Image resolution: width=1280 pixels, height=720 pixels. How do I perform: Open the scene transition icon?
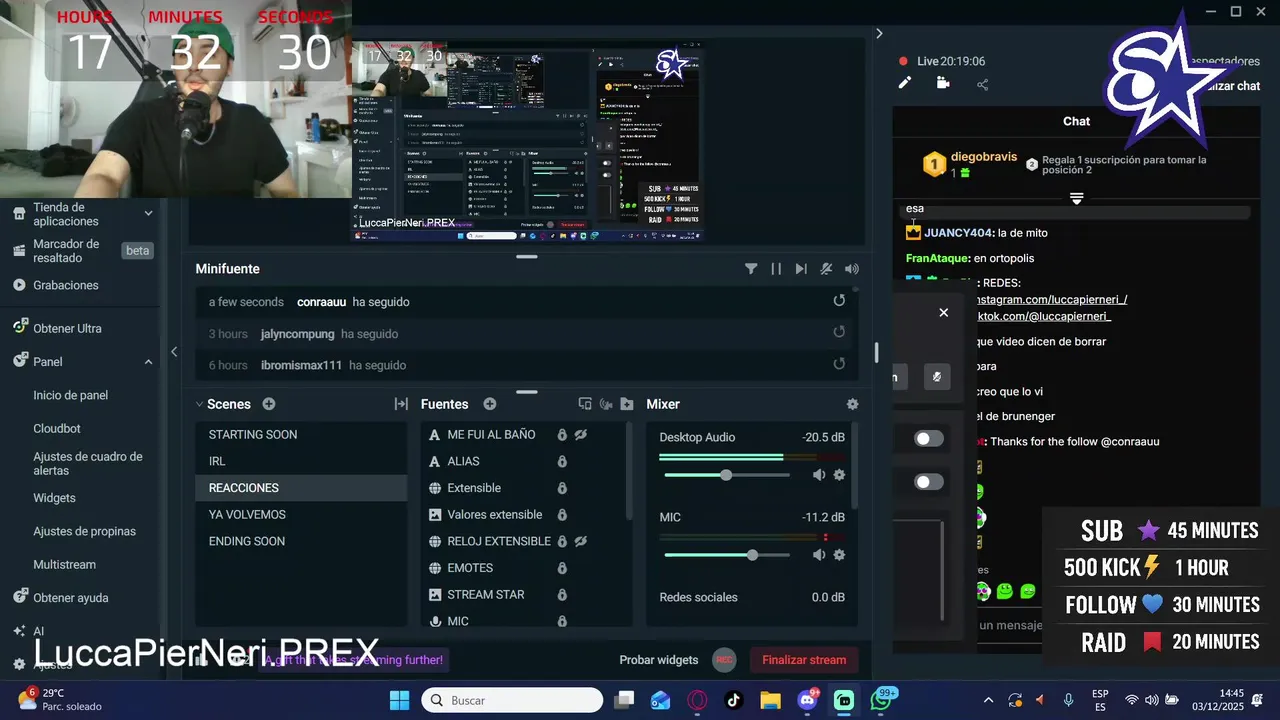pos(401,404)
